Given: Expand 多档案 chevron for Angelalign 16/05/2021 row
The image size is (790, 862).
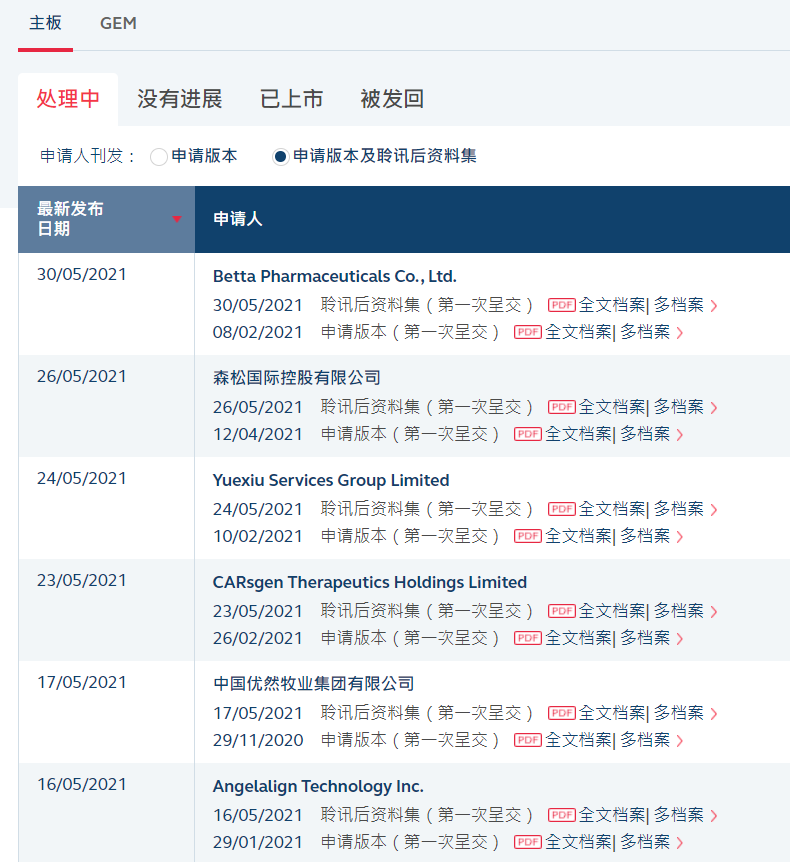Looking at the screenshot, I should [x=714, y=815].
